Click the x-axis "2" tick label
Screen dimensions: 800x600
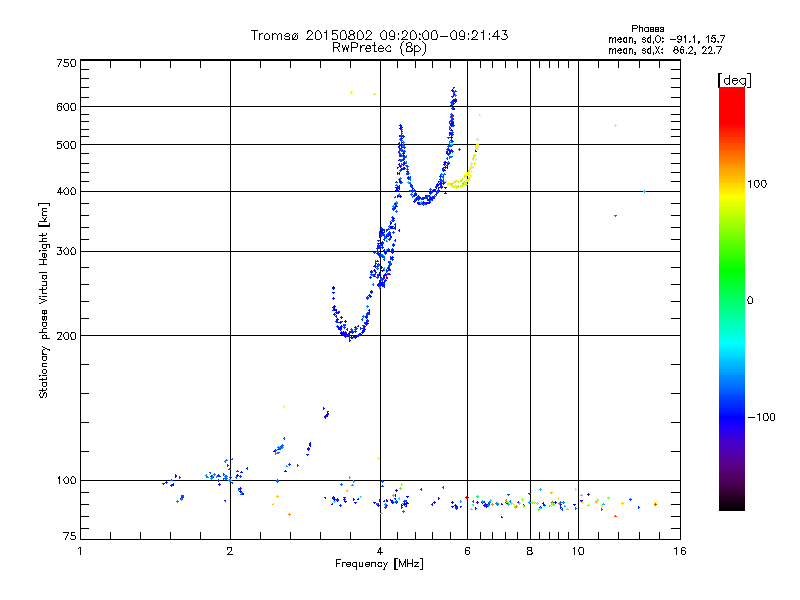230,551
